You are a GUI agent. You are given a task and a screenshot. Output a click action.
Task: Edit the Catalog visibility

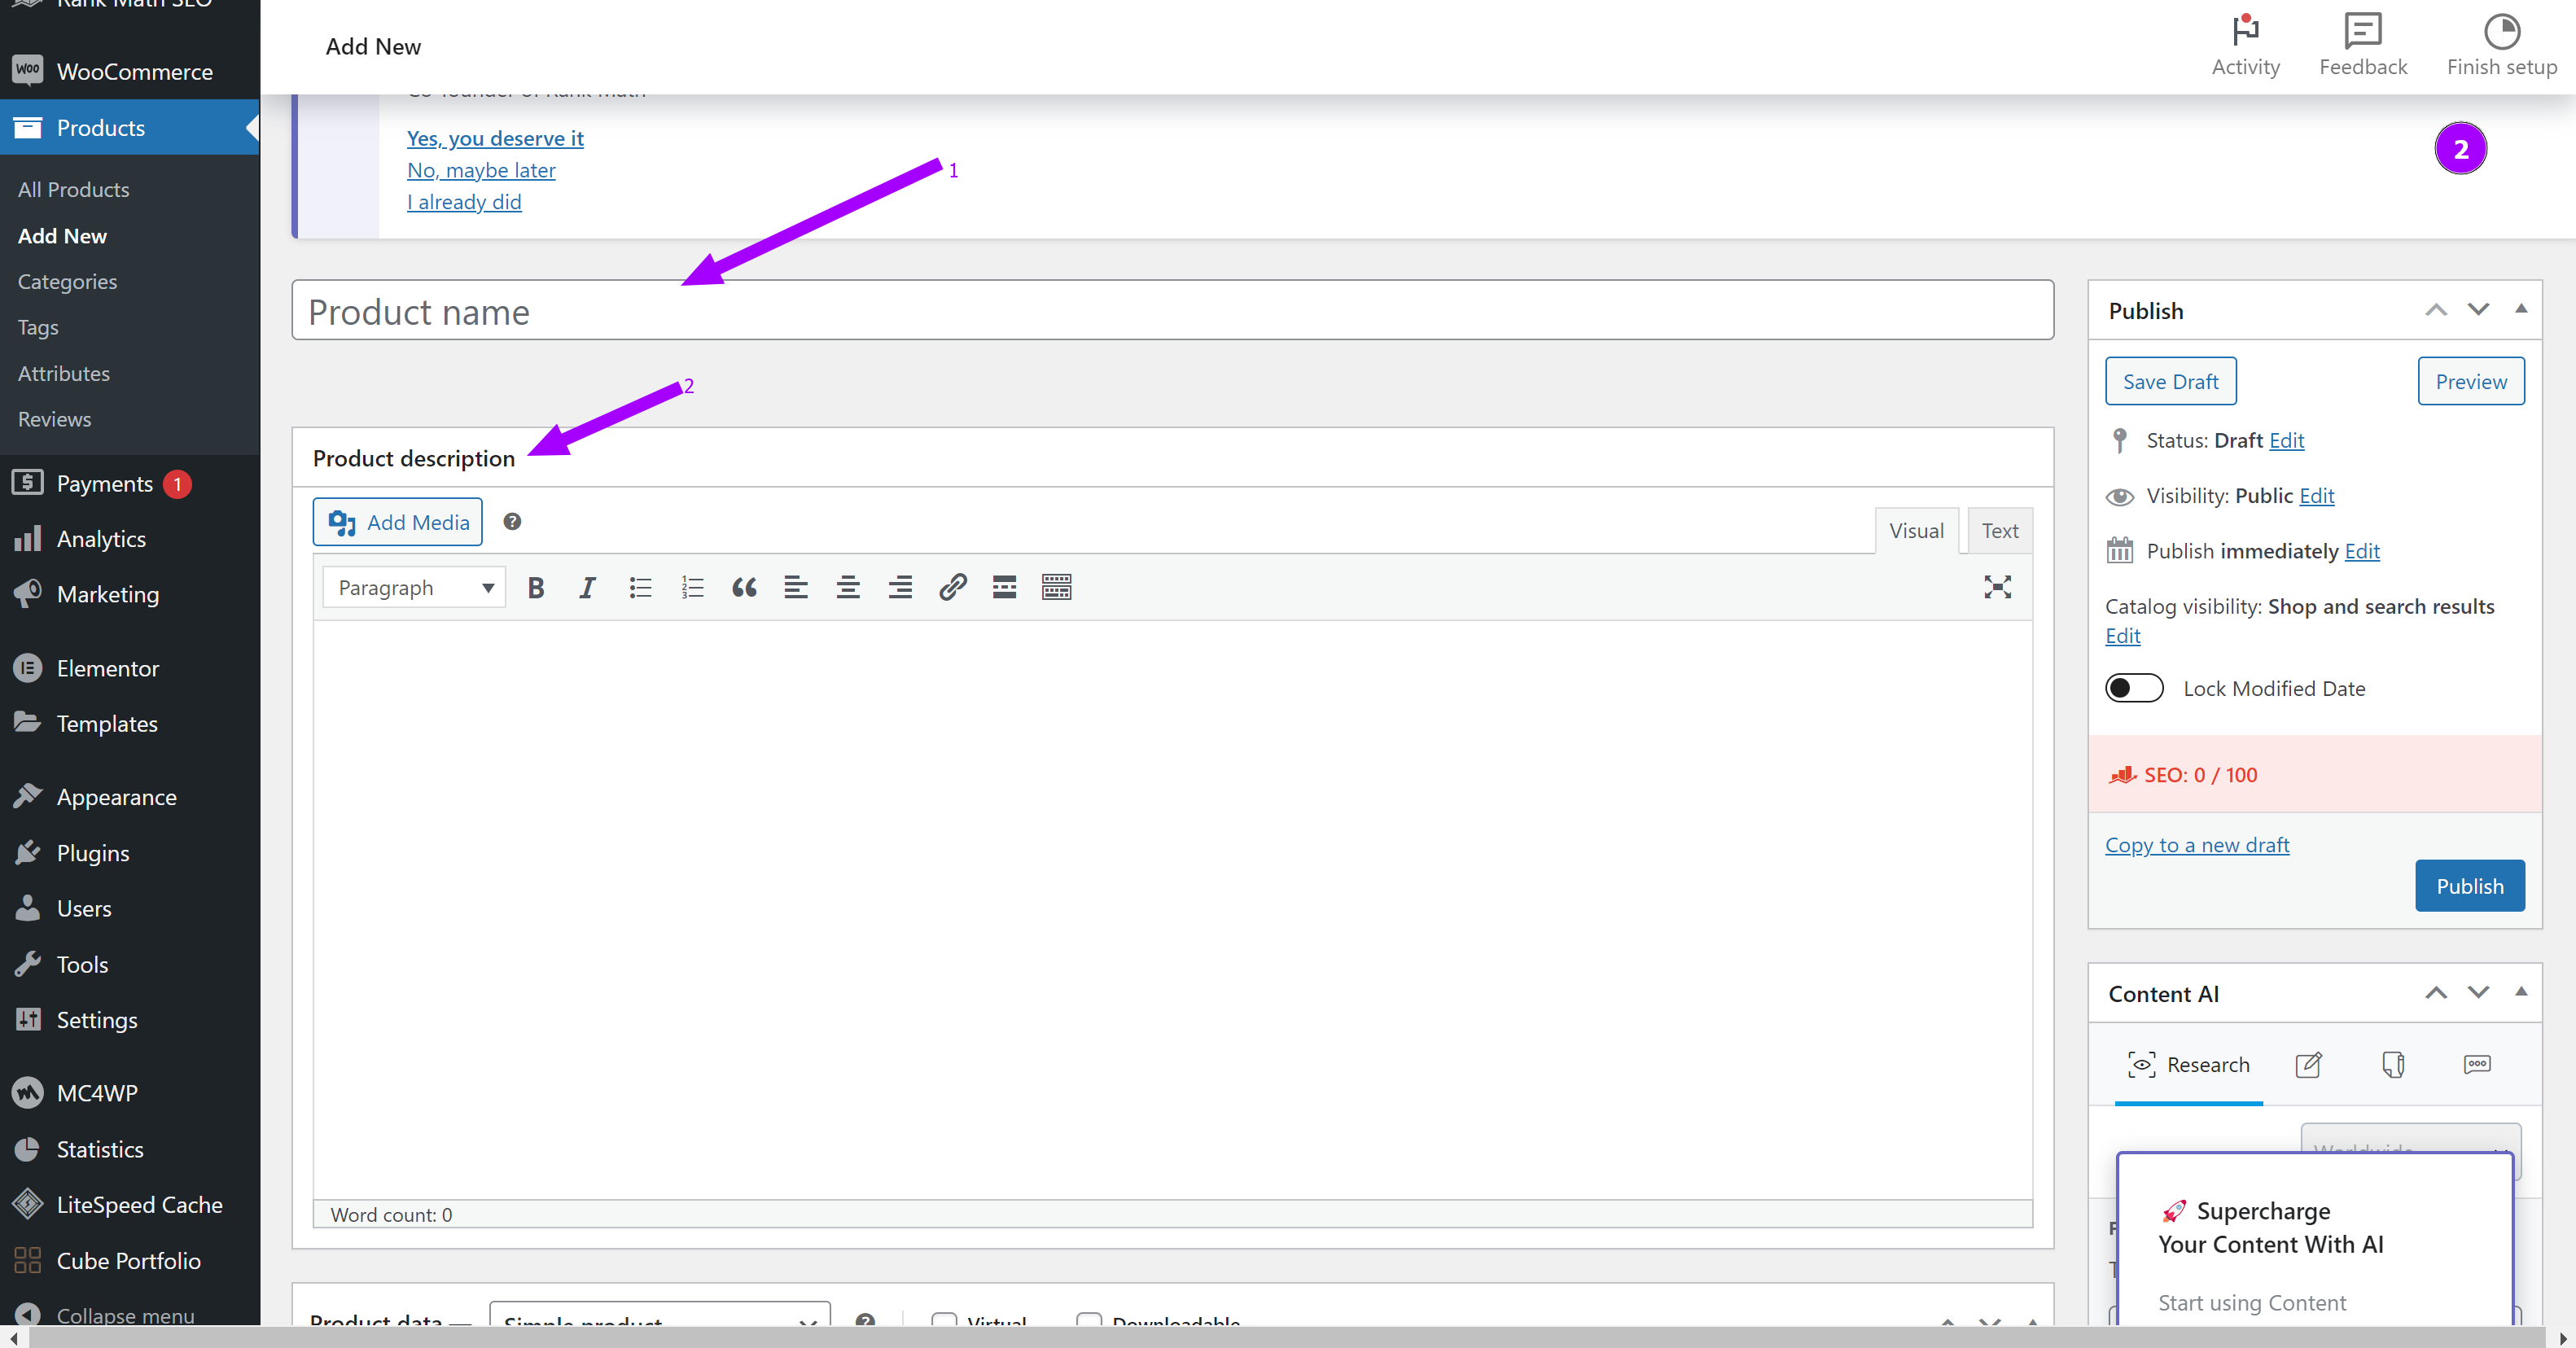(2122, 636)
